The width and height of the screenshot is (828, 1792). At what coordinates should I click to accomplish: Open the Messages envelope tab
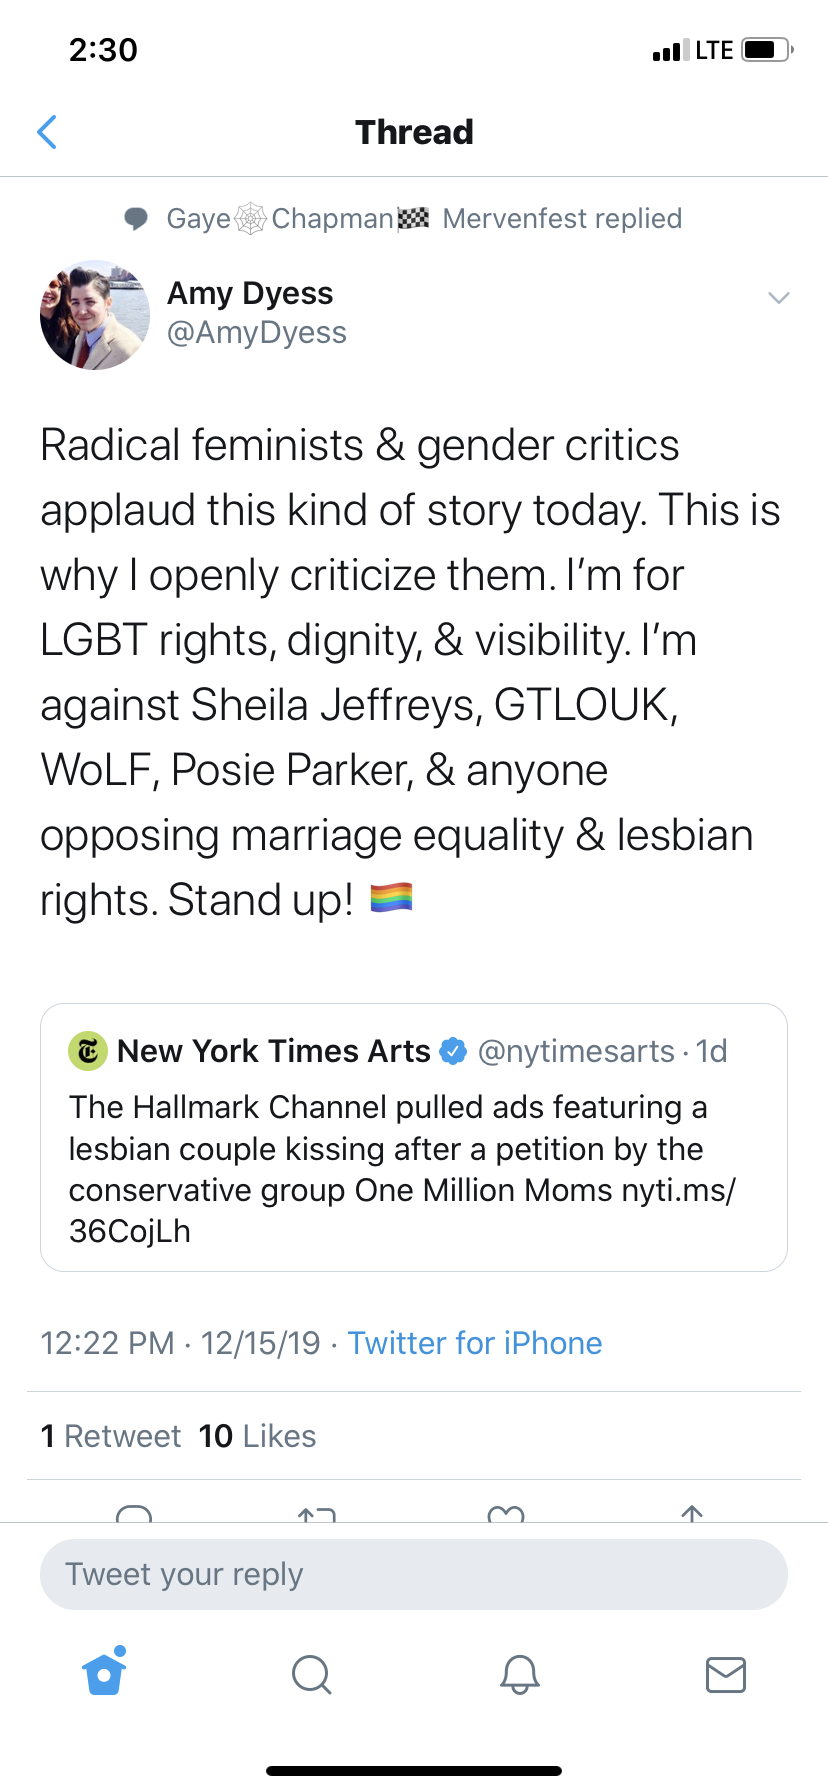(725, 1673)
